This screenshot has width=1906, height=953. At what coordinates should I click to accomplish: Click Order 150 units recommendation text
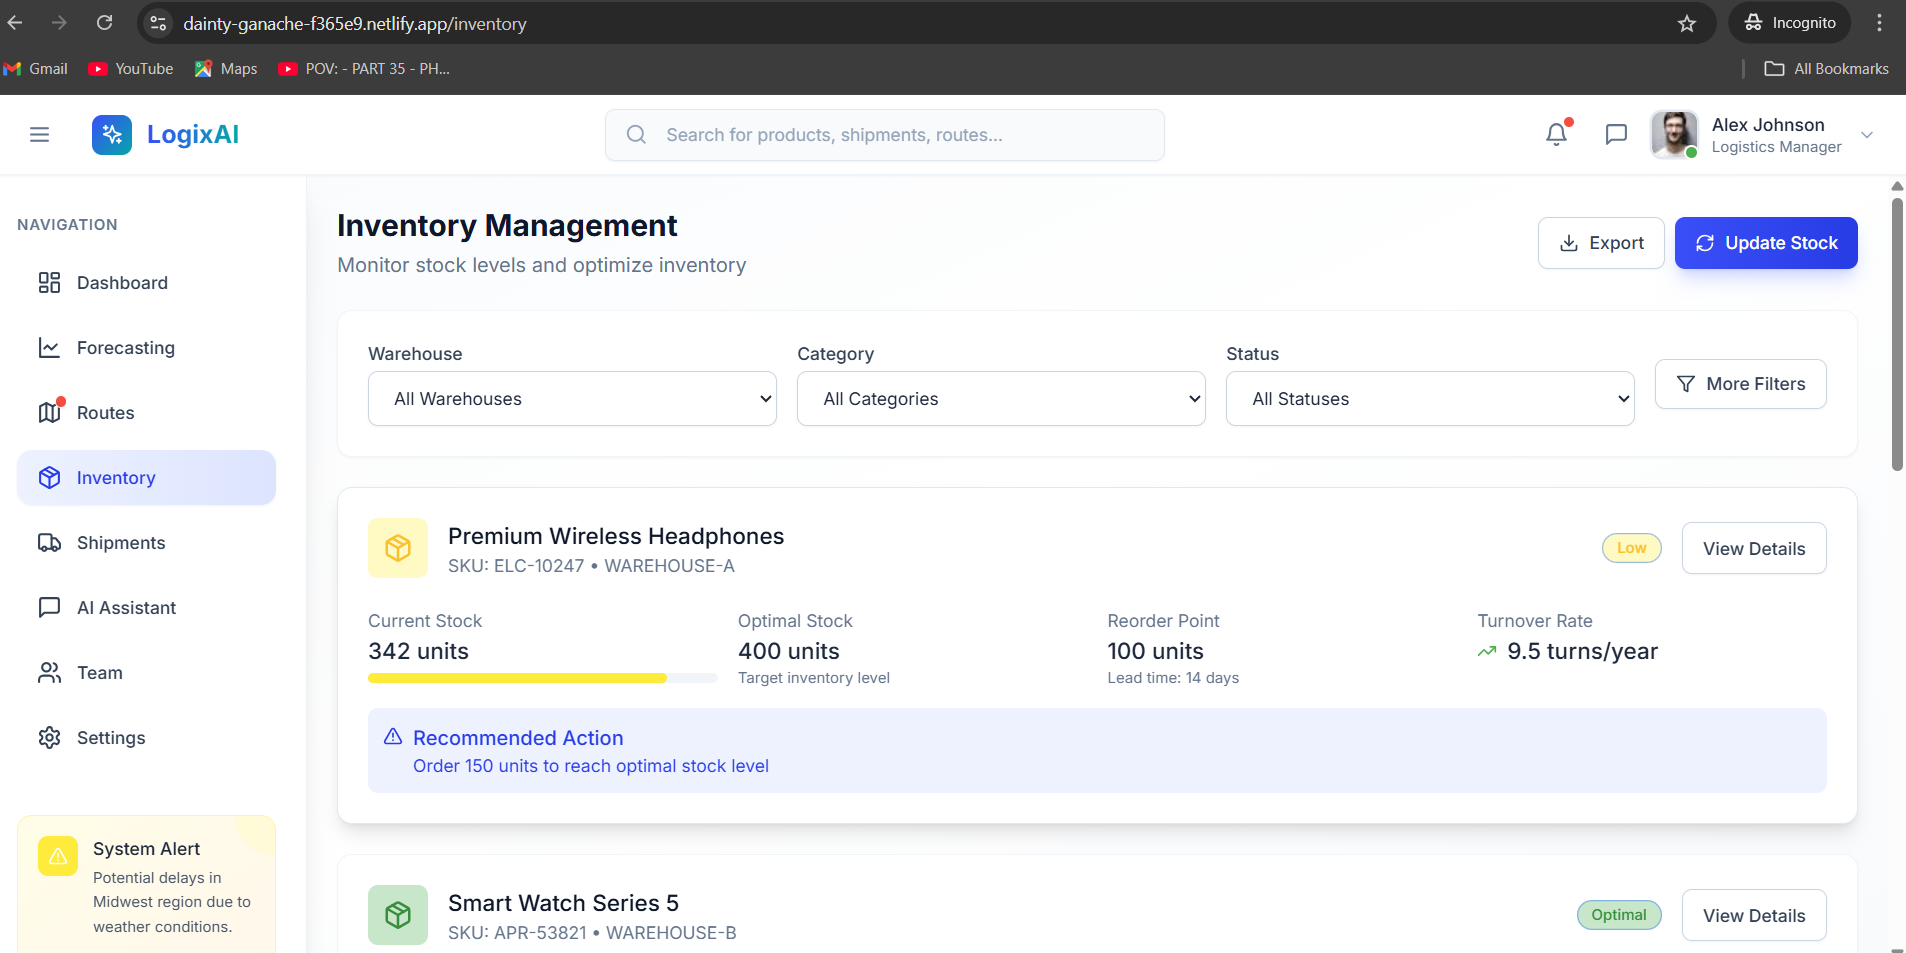pos(591,766)
